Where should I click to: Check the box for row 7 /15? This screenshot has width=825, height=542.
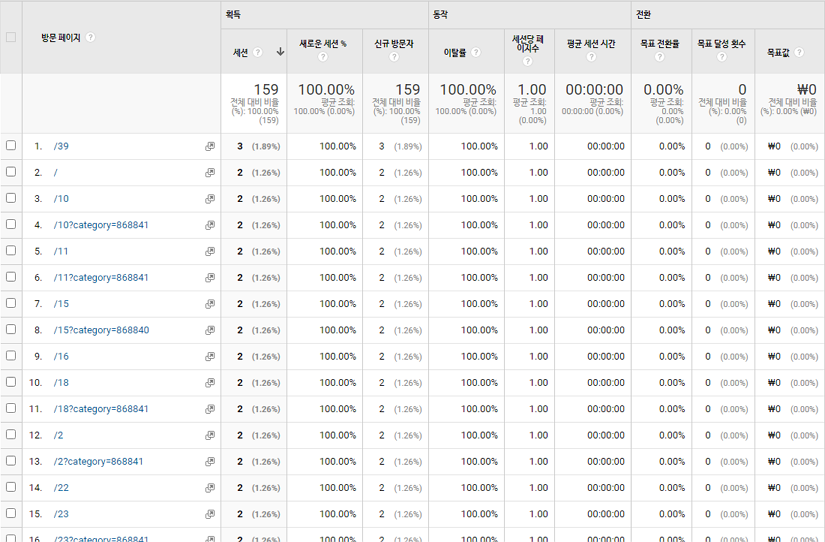click(11, 303)
